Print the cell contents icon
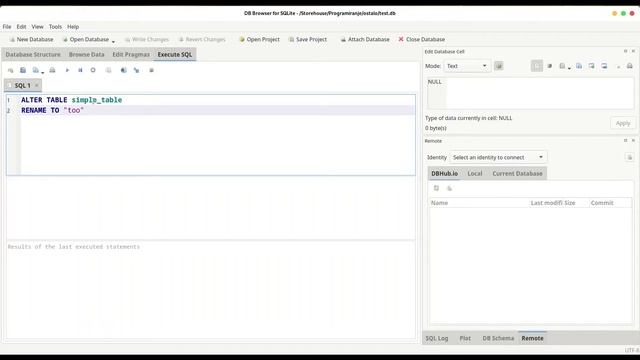The image size is (640, 360). pos(630,66)
